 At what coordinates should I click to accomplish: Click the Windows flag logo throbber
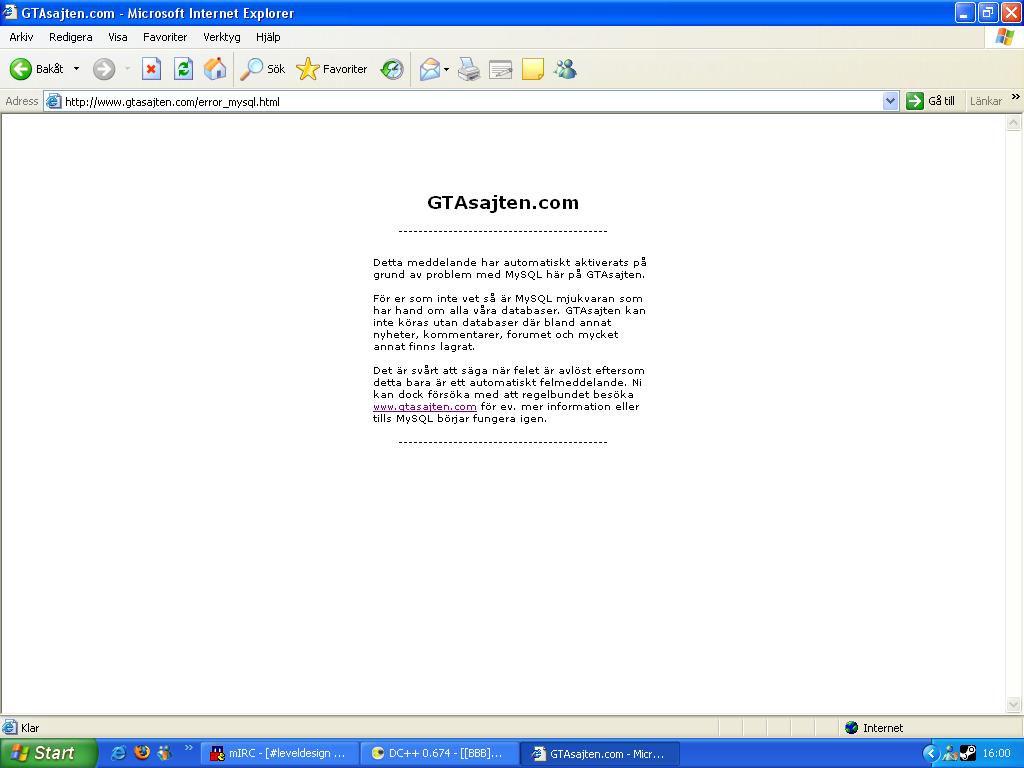click(x=1004, y=37)
